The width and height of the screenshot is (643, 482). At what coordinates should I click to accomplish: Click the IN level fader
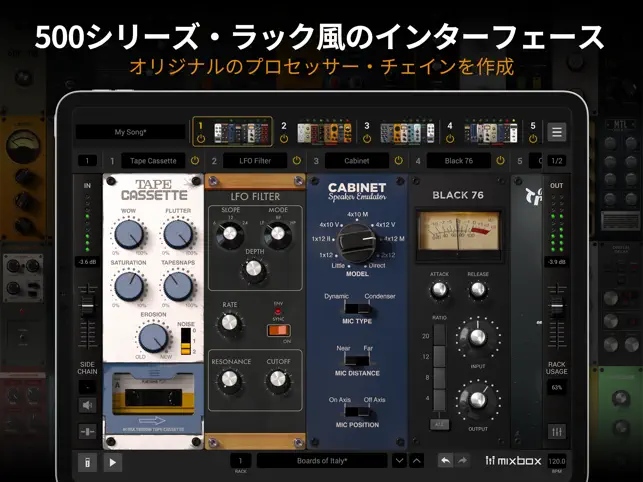(x=87, y=305)
